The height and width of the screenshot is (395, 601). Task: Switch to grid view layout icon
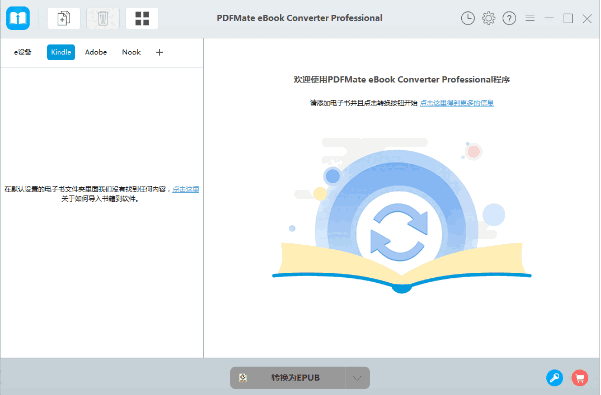pyautogui.click(x=142, y=18)
